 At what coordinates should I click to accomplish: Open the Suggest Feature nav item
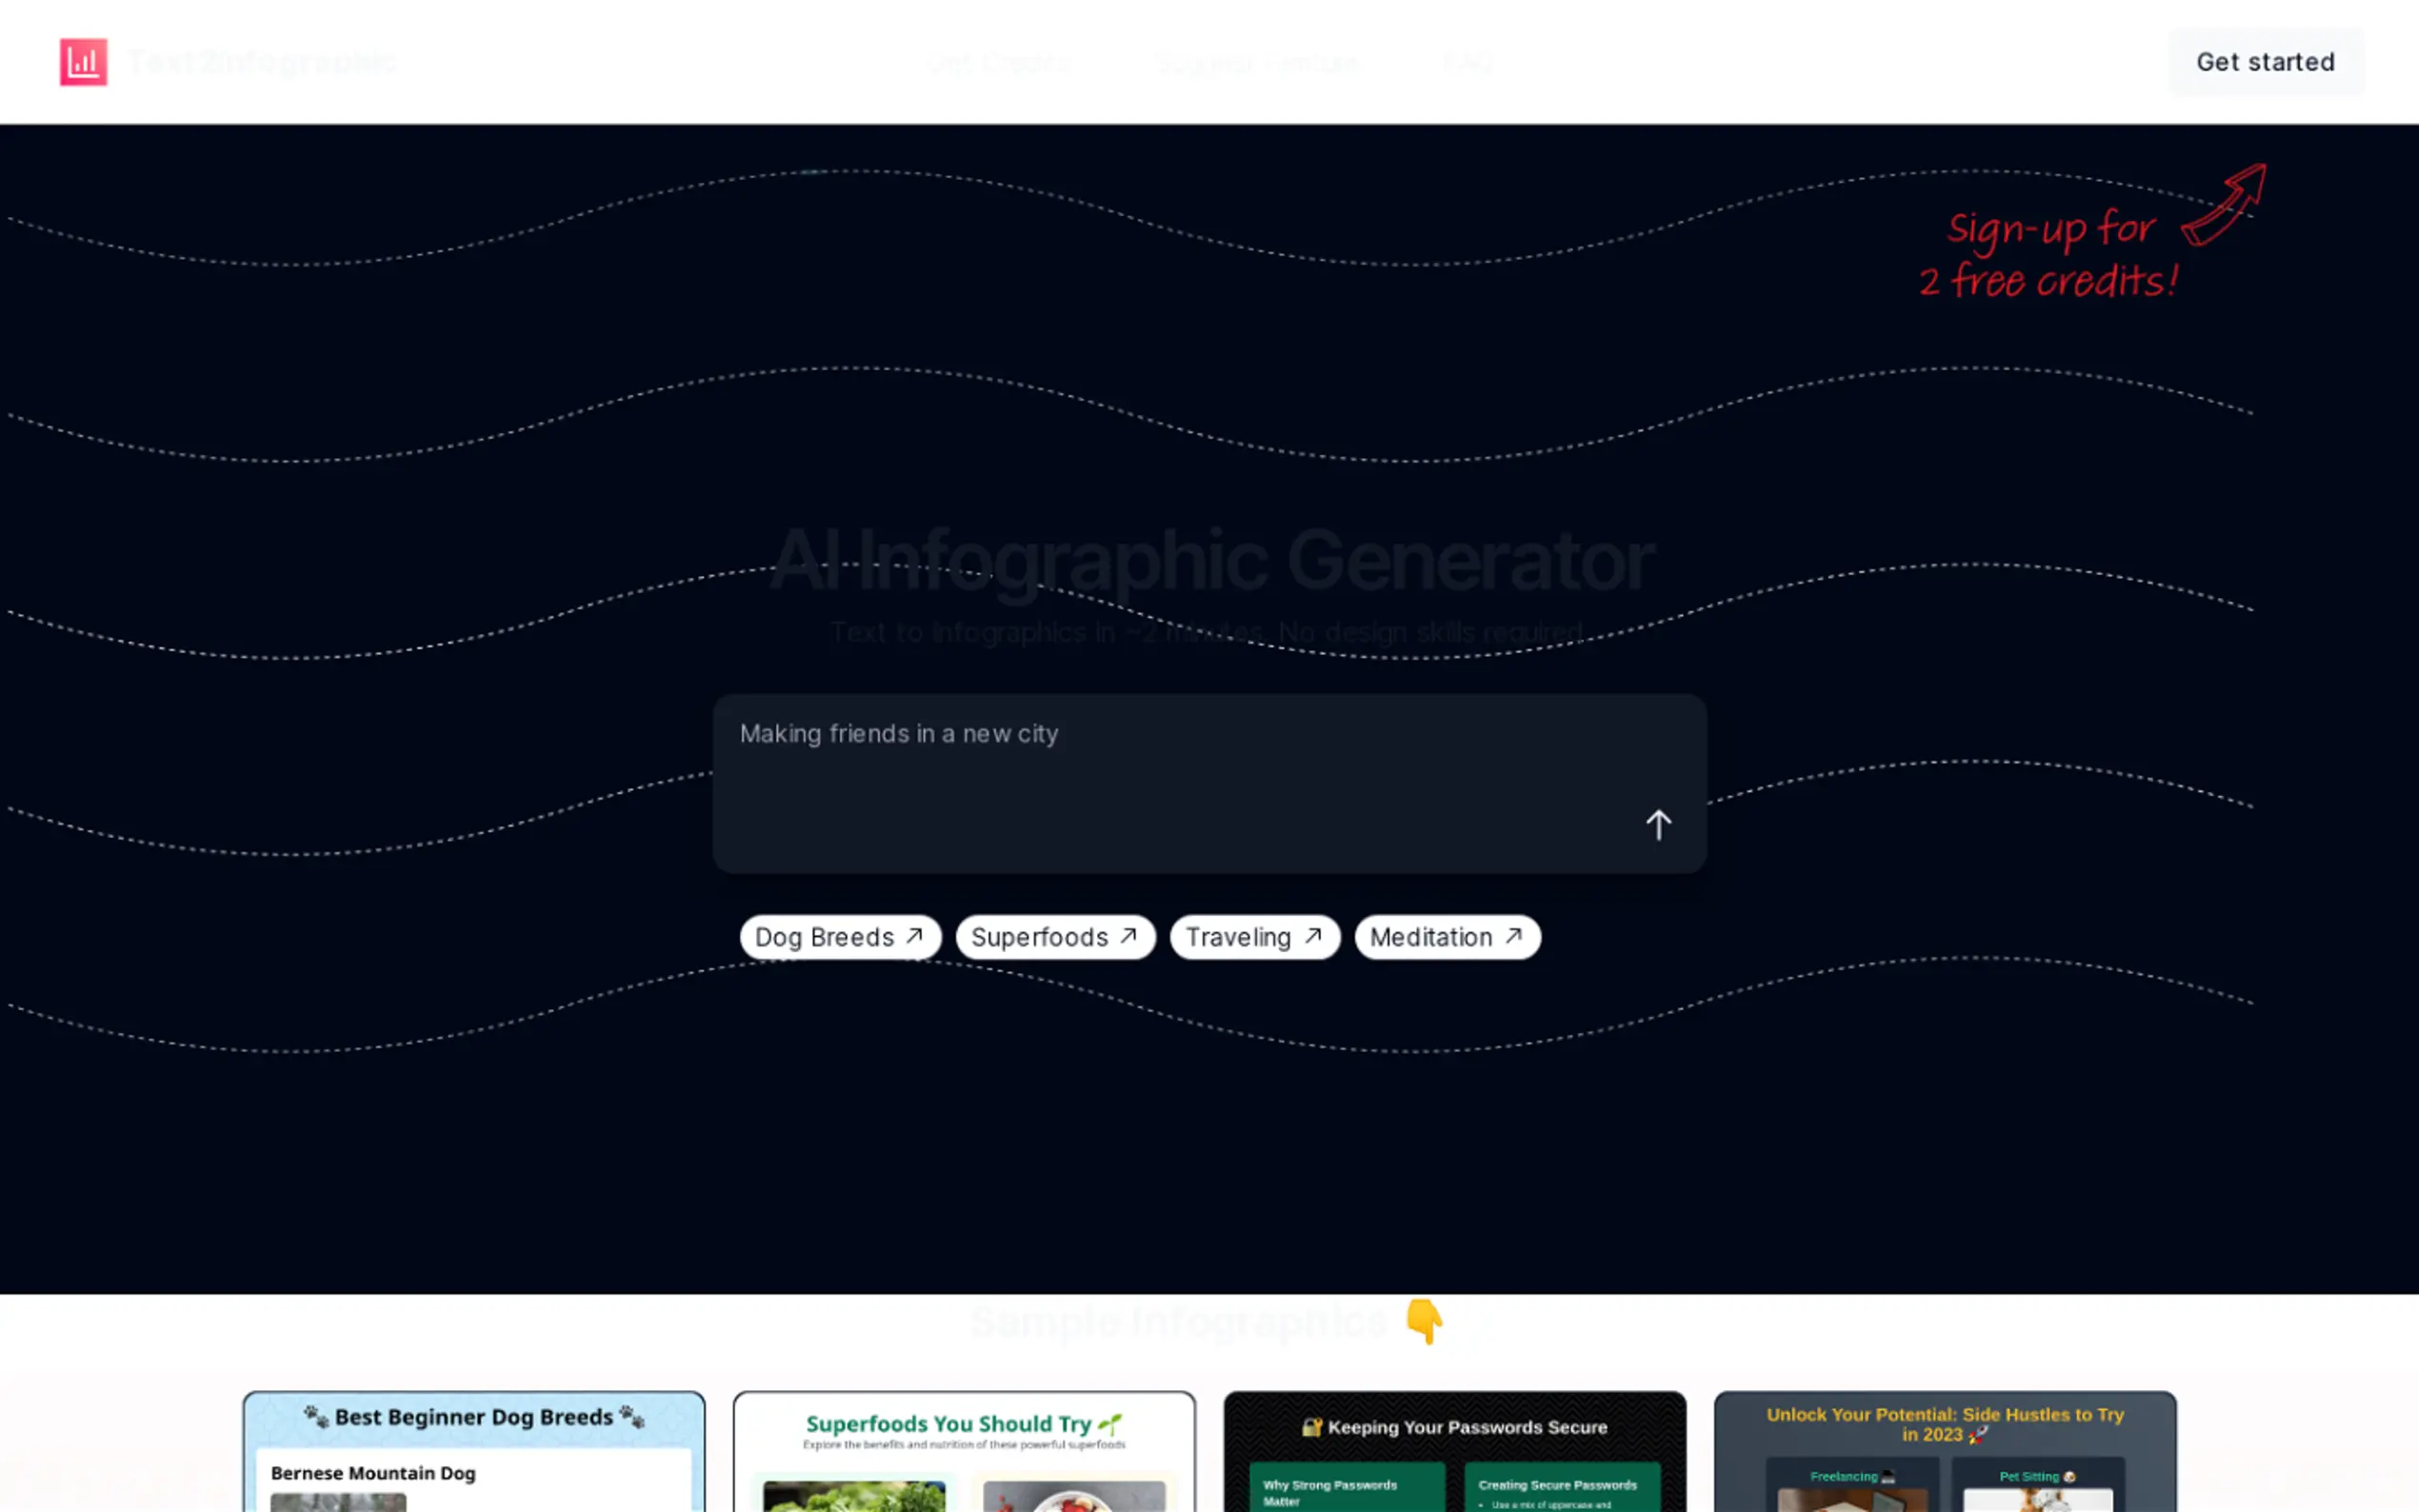[x=1257, y=63]
